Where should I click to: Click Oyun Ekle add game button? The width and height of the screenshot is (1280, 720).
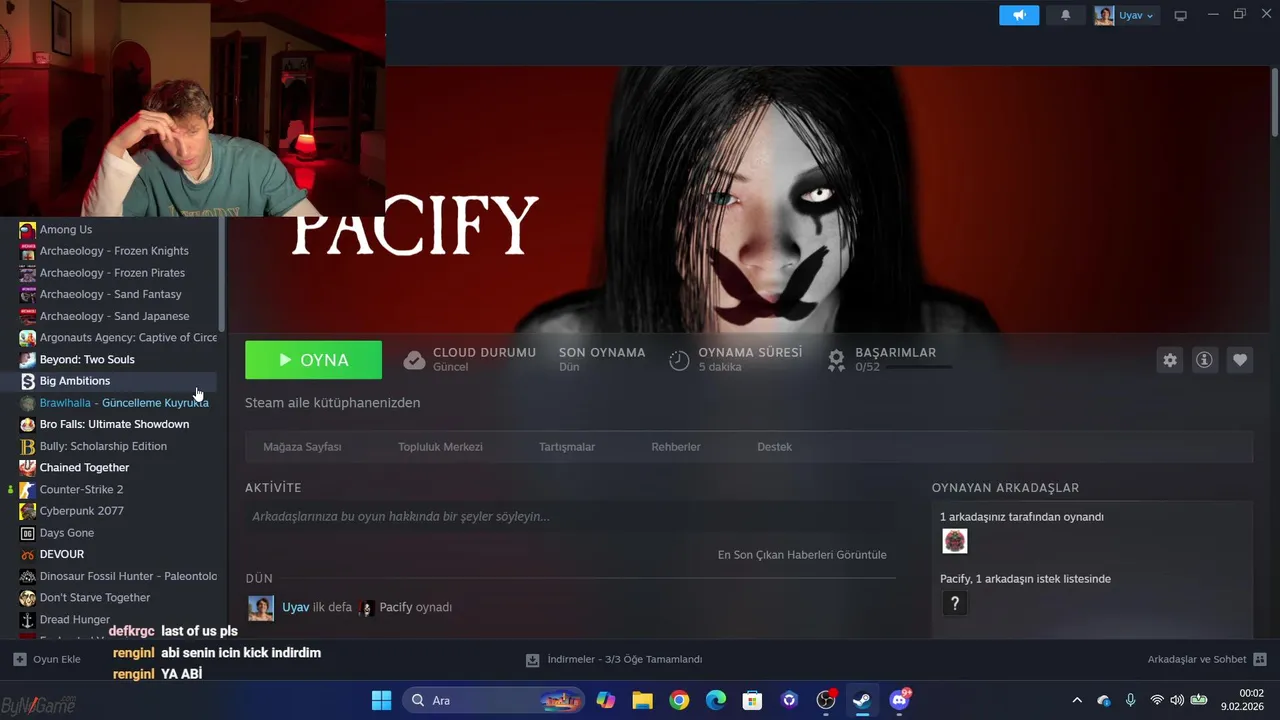(x=47, y=659)
